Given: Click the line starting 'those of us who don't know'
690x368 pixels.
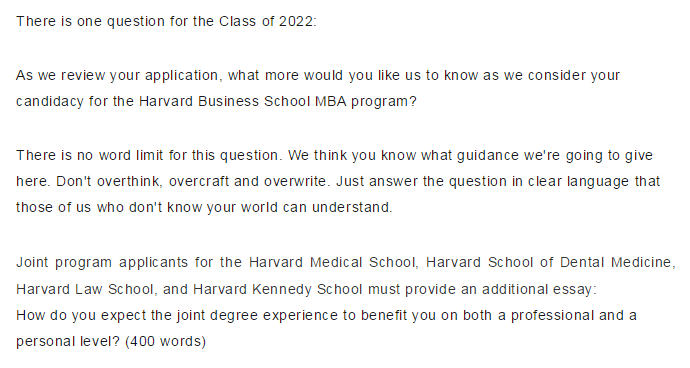Looking at the screenshot, I should point(204,207).
